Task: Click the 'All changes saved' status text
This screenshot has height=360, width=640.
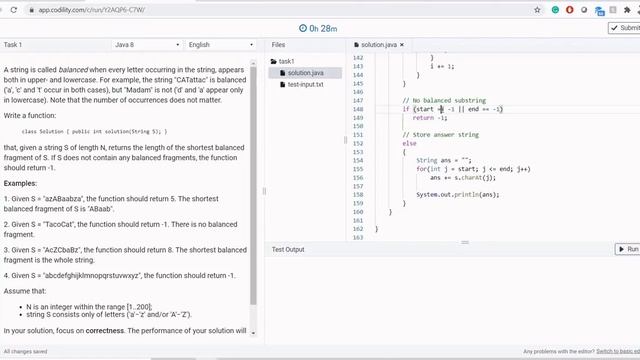Action: pyautogui.click(x=25, y=351)
